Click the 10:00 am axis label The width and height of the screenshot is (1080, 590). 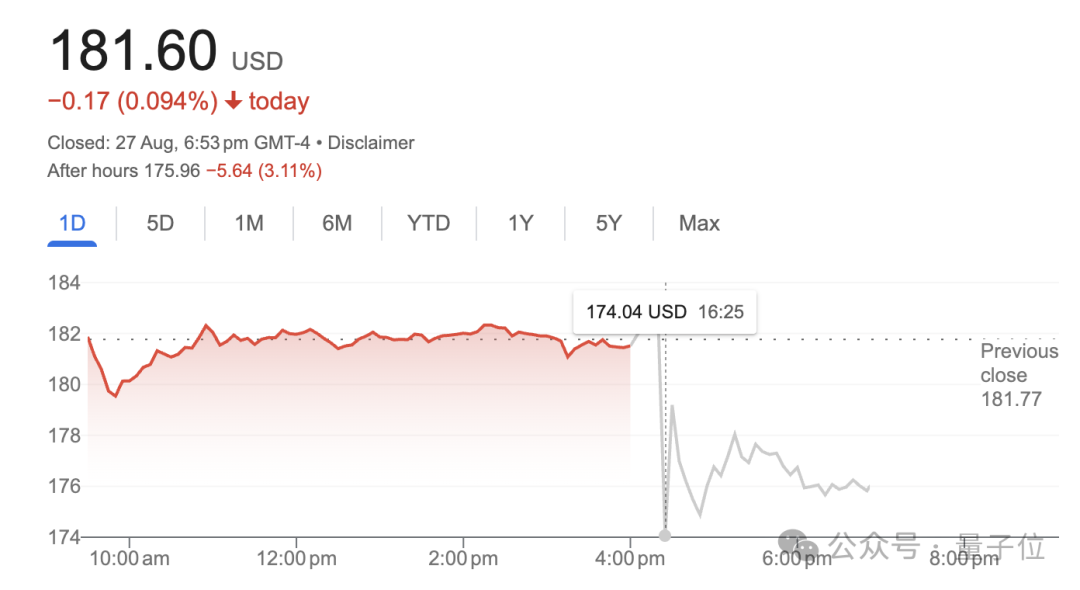[129, 558]
